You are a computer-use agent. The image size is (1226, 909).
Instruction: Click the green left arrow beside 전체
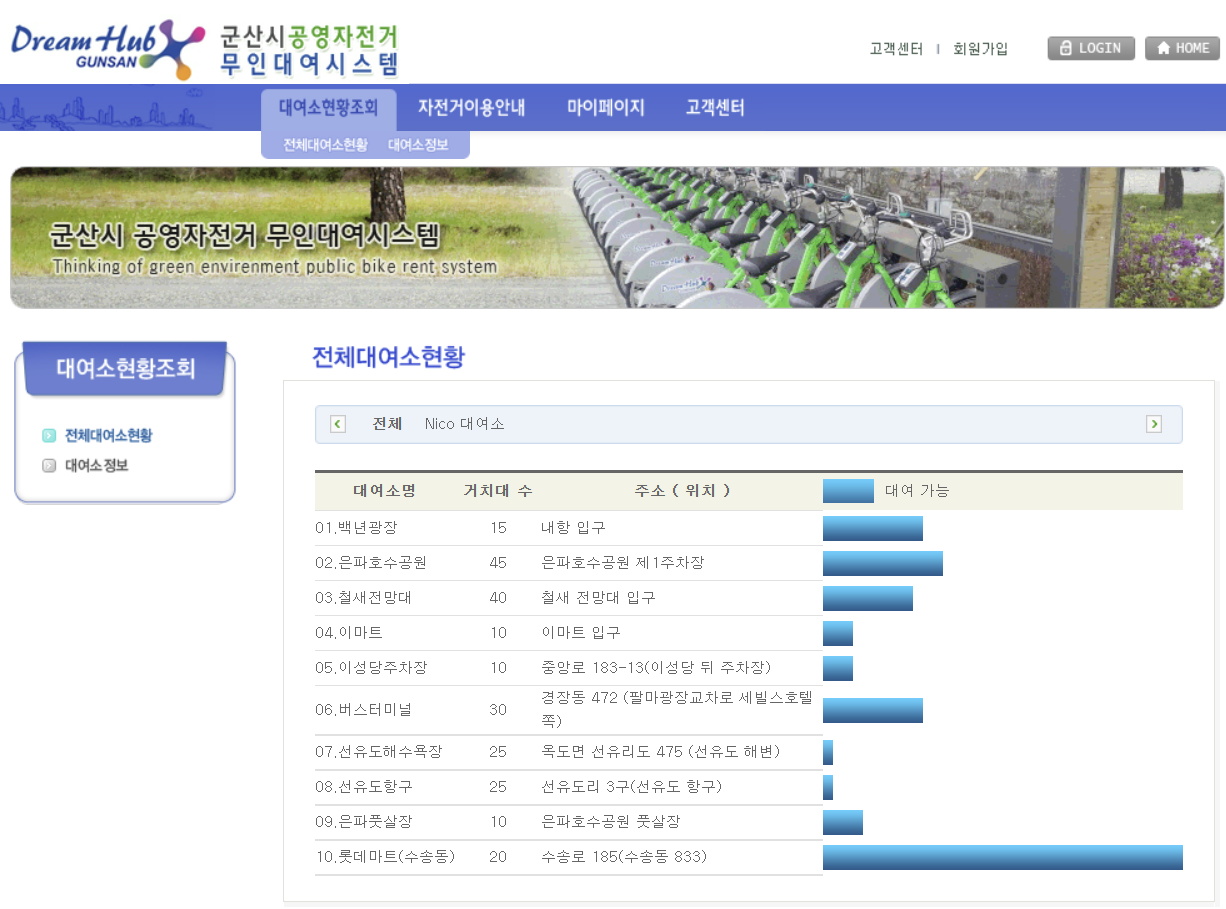[x=337, y=424]
